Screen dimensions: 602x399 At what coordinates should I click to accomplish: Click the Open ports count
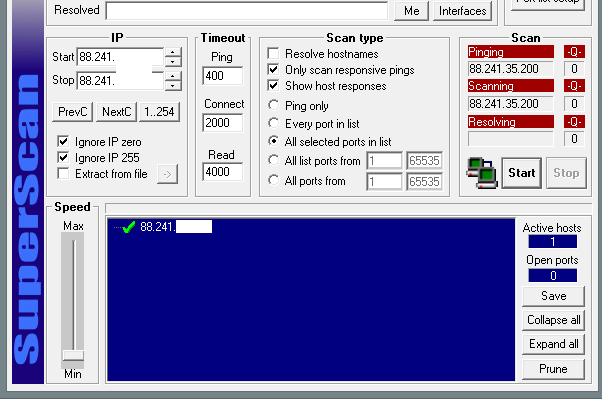552,275
